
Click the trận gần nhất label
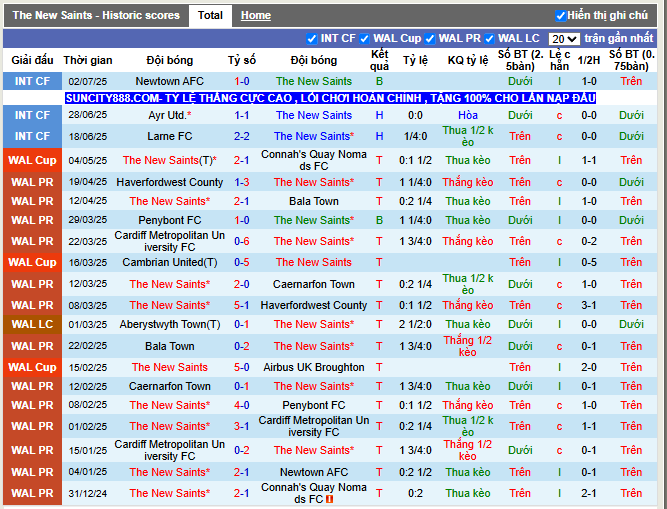[619, 38]
